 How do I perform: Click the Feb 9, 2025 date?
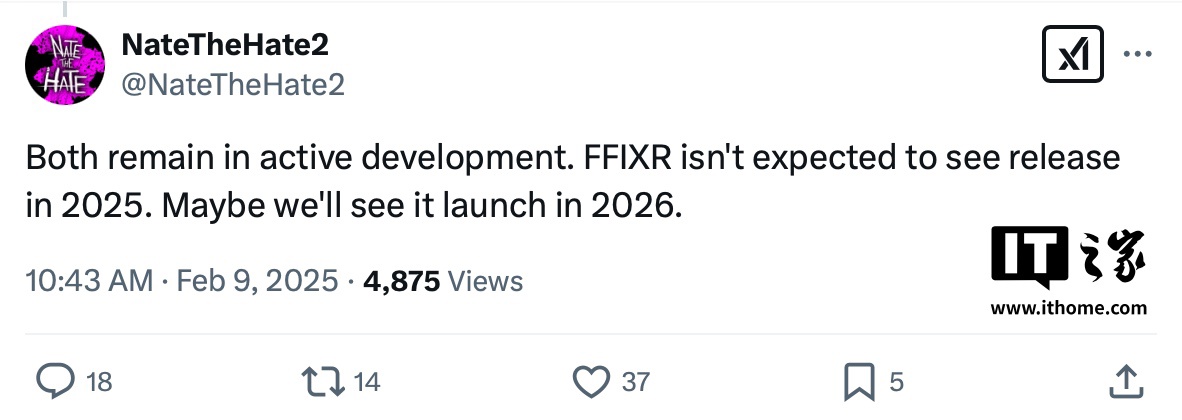pyautogui.click(x=257, y=281)
